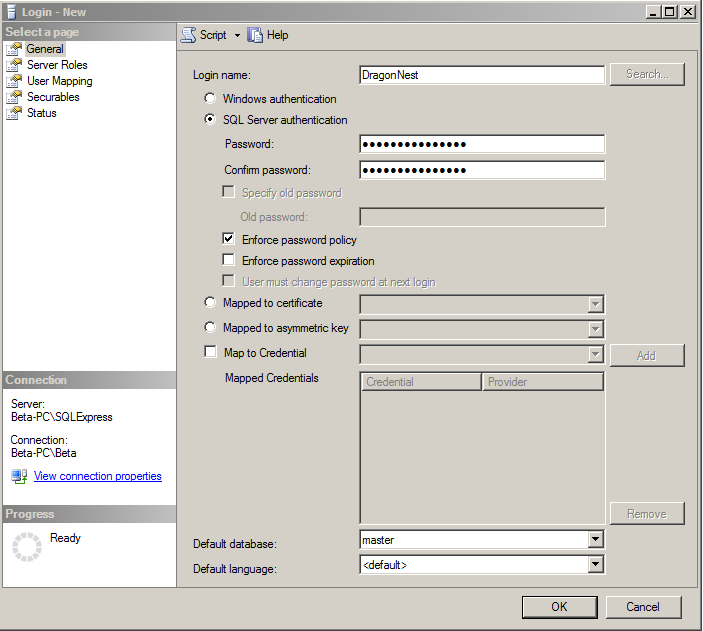
Task: Select Windows authentication radio button
Action: pyautogui.click(x=210, y=98)
